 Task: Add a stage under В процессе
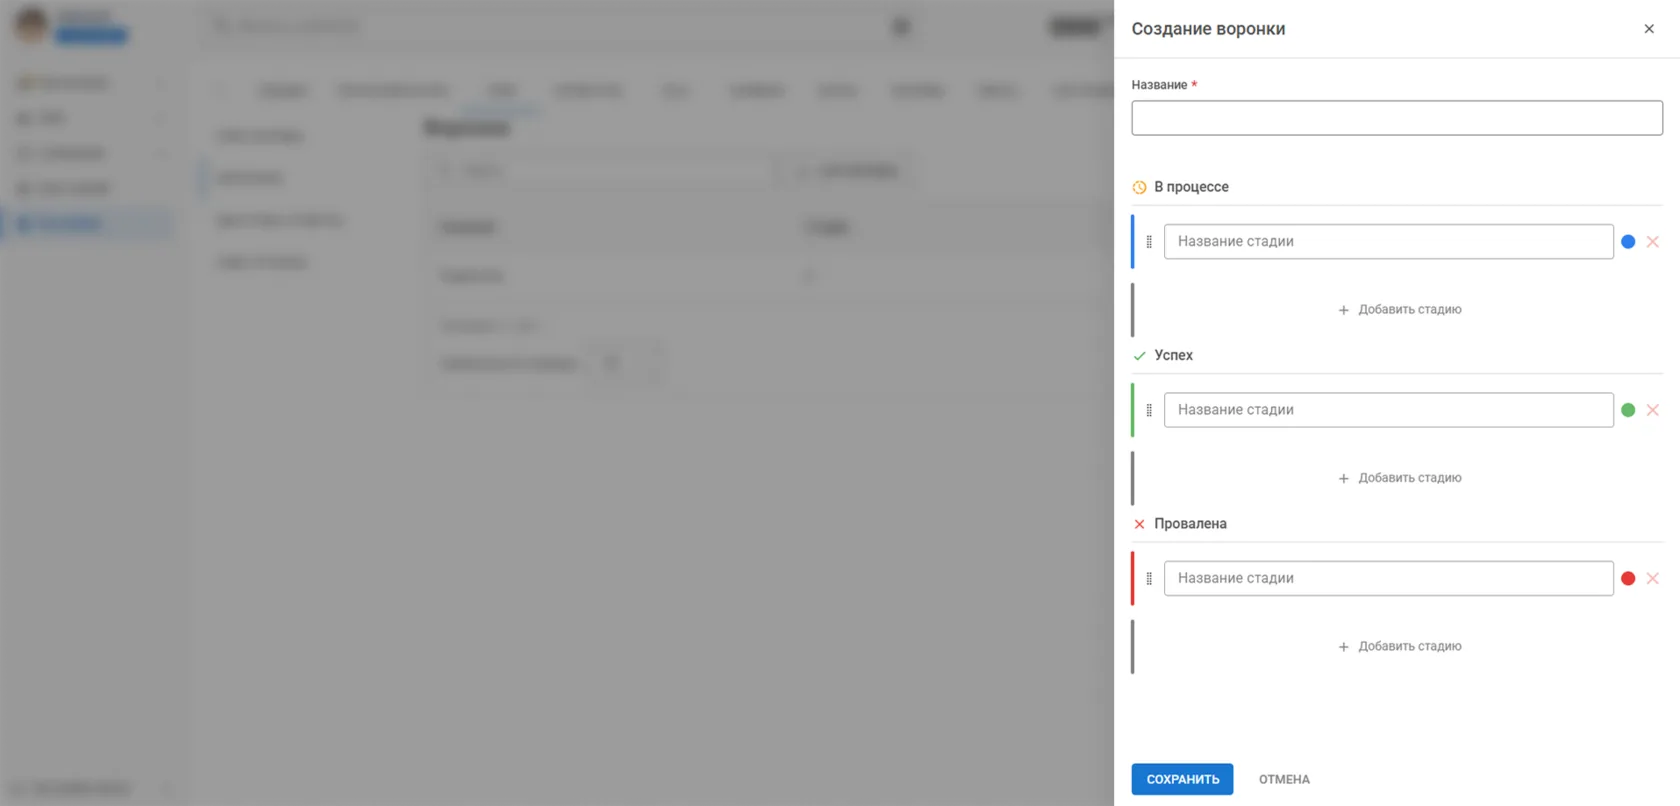pos(1400,310)
